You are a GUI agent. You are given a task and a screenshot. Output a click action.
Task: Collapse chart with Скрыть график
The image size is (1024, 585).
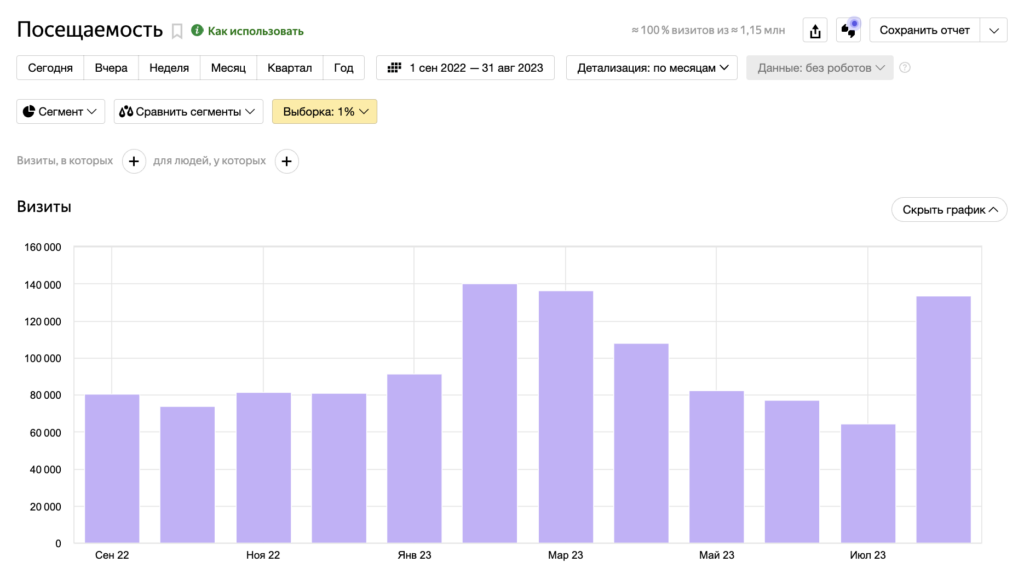tap(949, 210)
